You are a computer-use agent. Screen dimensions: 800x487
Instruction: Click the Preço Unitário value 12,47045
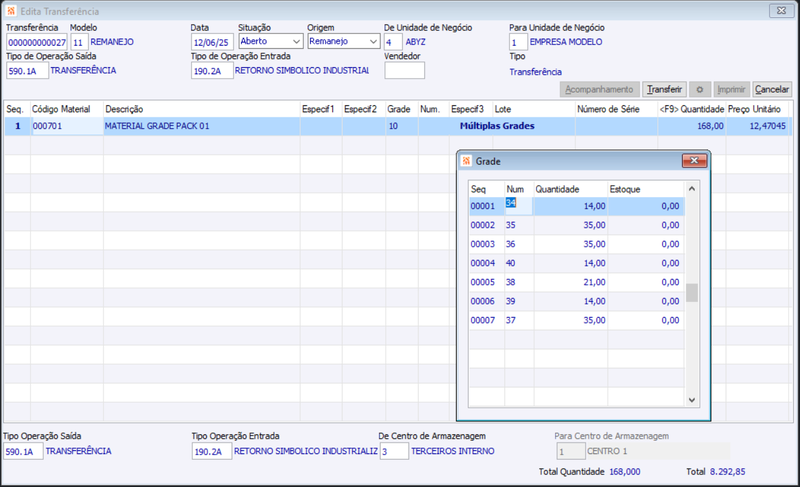click(767, 126)
